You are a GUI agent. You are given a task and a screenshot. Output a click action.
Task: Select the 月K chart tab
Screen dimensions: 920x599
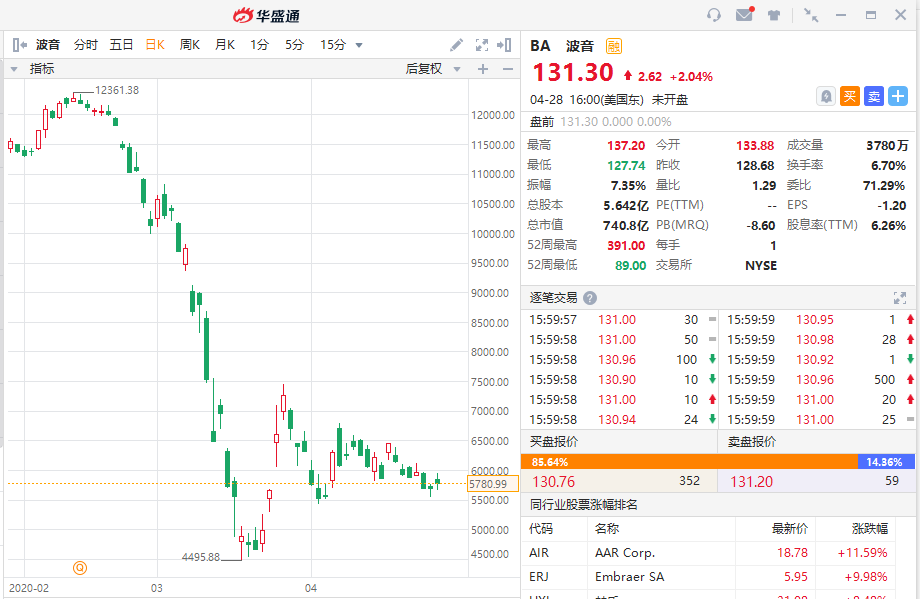tap(225, 45)
